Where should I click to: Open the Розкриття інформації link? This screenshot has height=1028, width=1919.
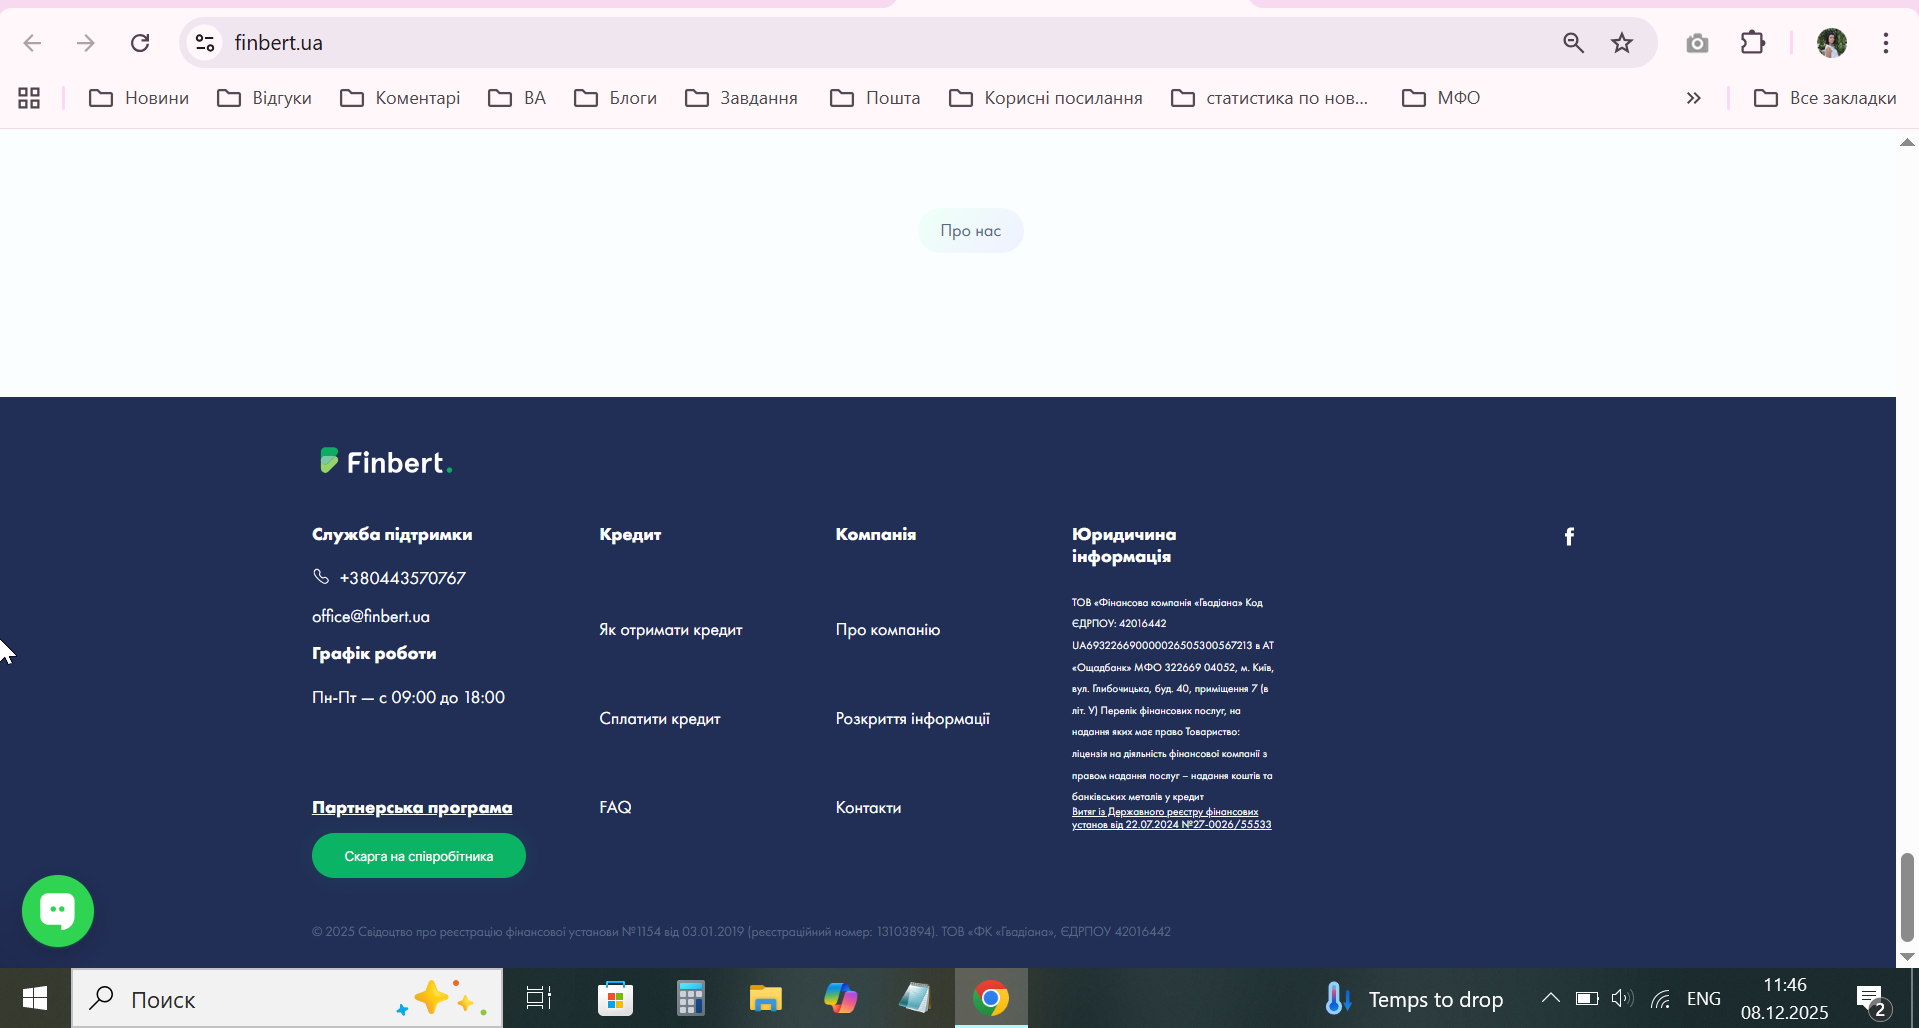coord(913,719)
